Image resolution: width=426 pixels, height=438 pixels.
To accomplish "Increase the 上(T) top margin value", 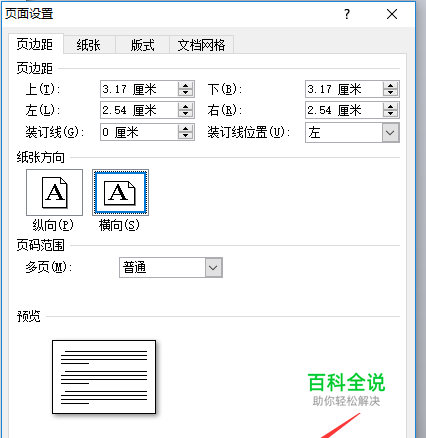I will pos(186,85).
